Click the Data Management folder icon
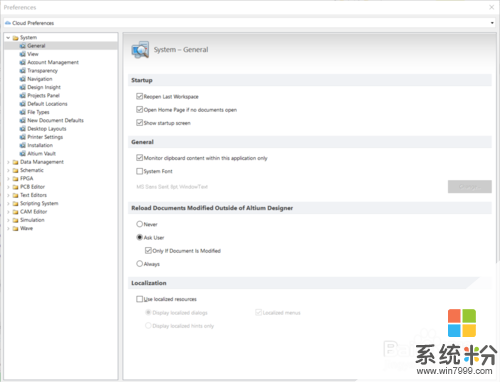Screen dimensions: 500x382 (15, 162)
